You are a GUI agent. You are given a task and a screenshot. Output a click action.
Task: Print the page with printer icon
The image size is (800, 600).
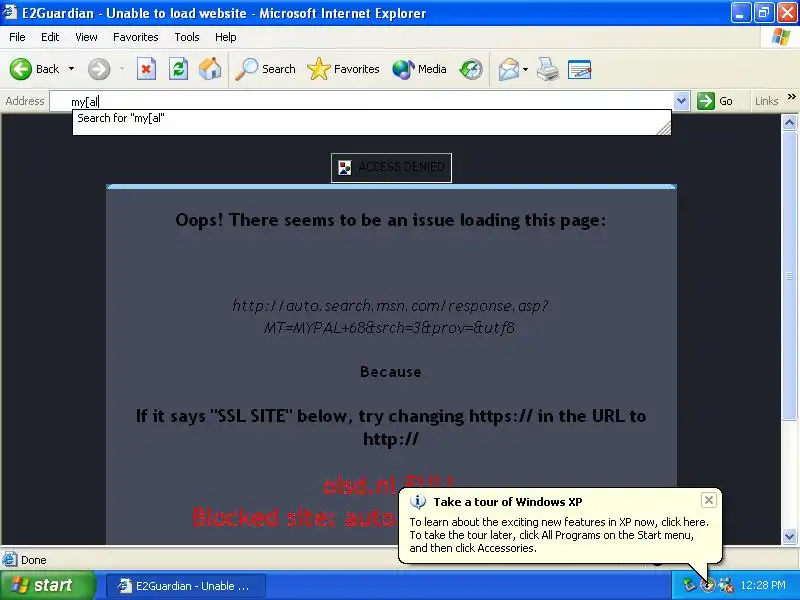coord(547,69)
